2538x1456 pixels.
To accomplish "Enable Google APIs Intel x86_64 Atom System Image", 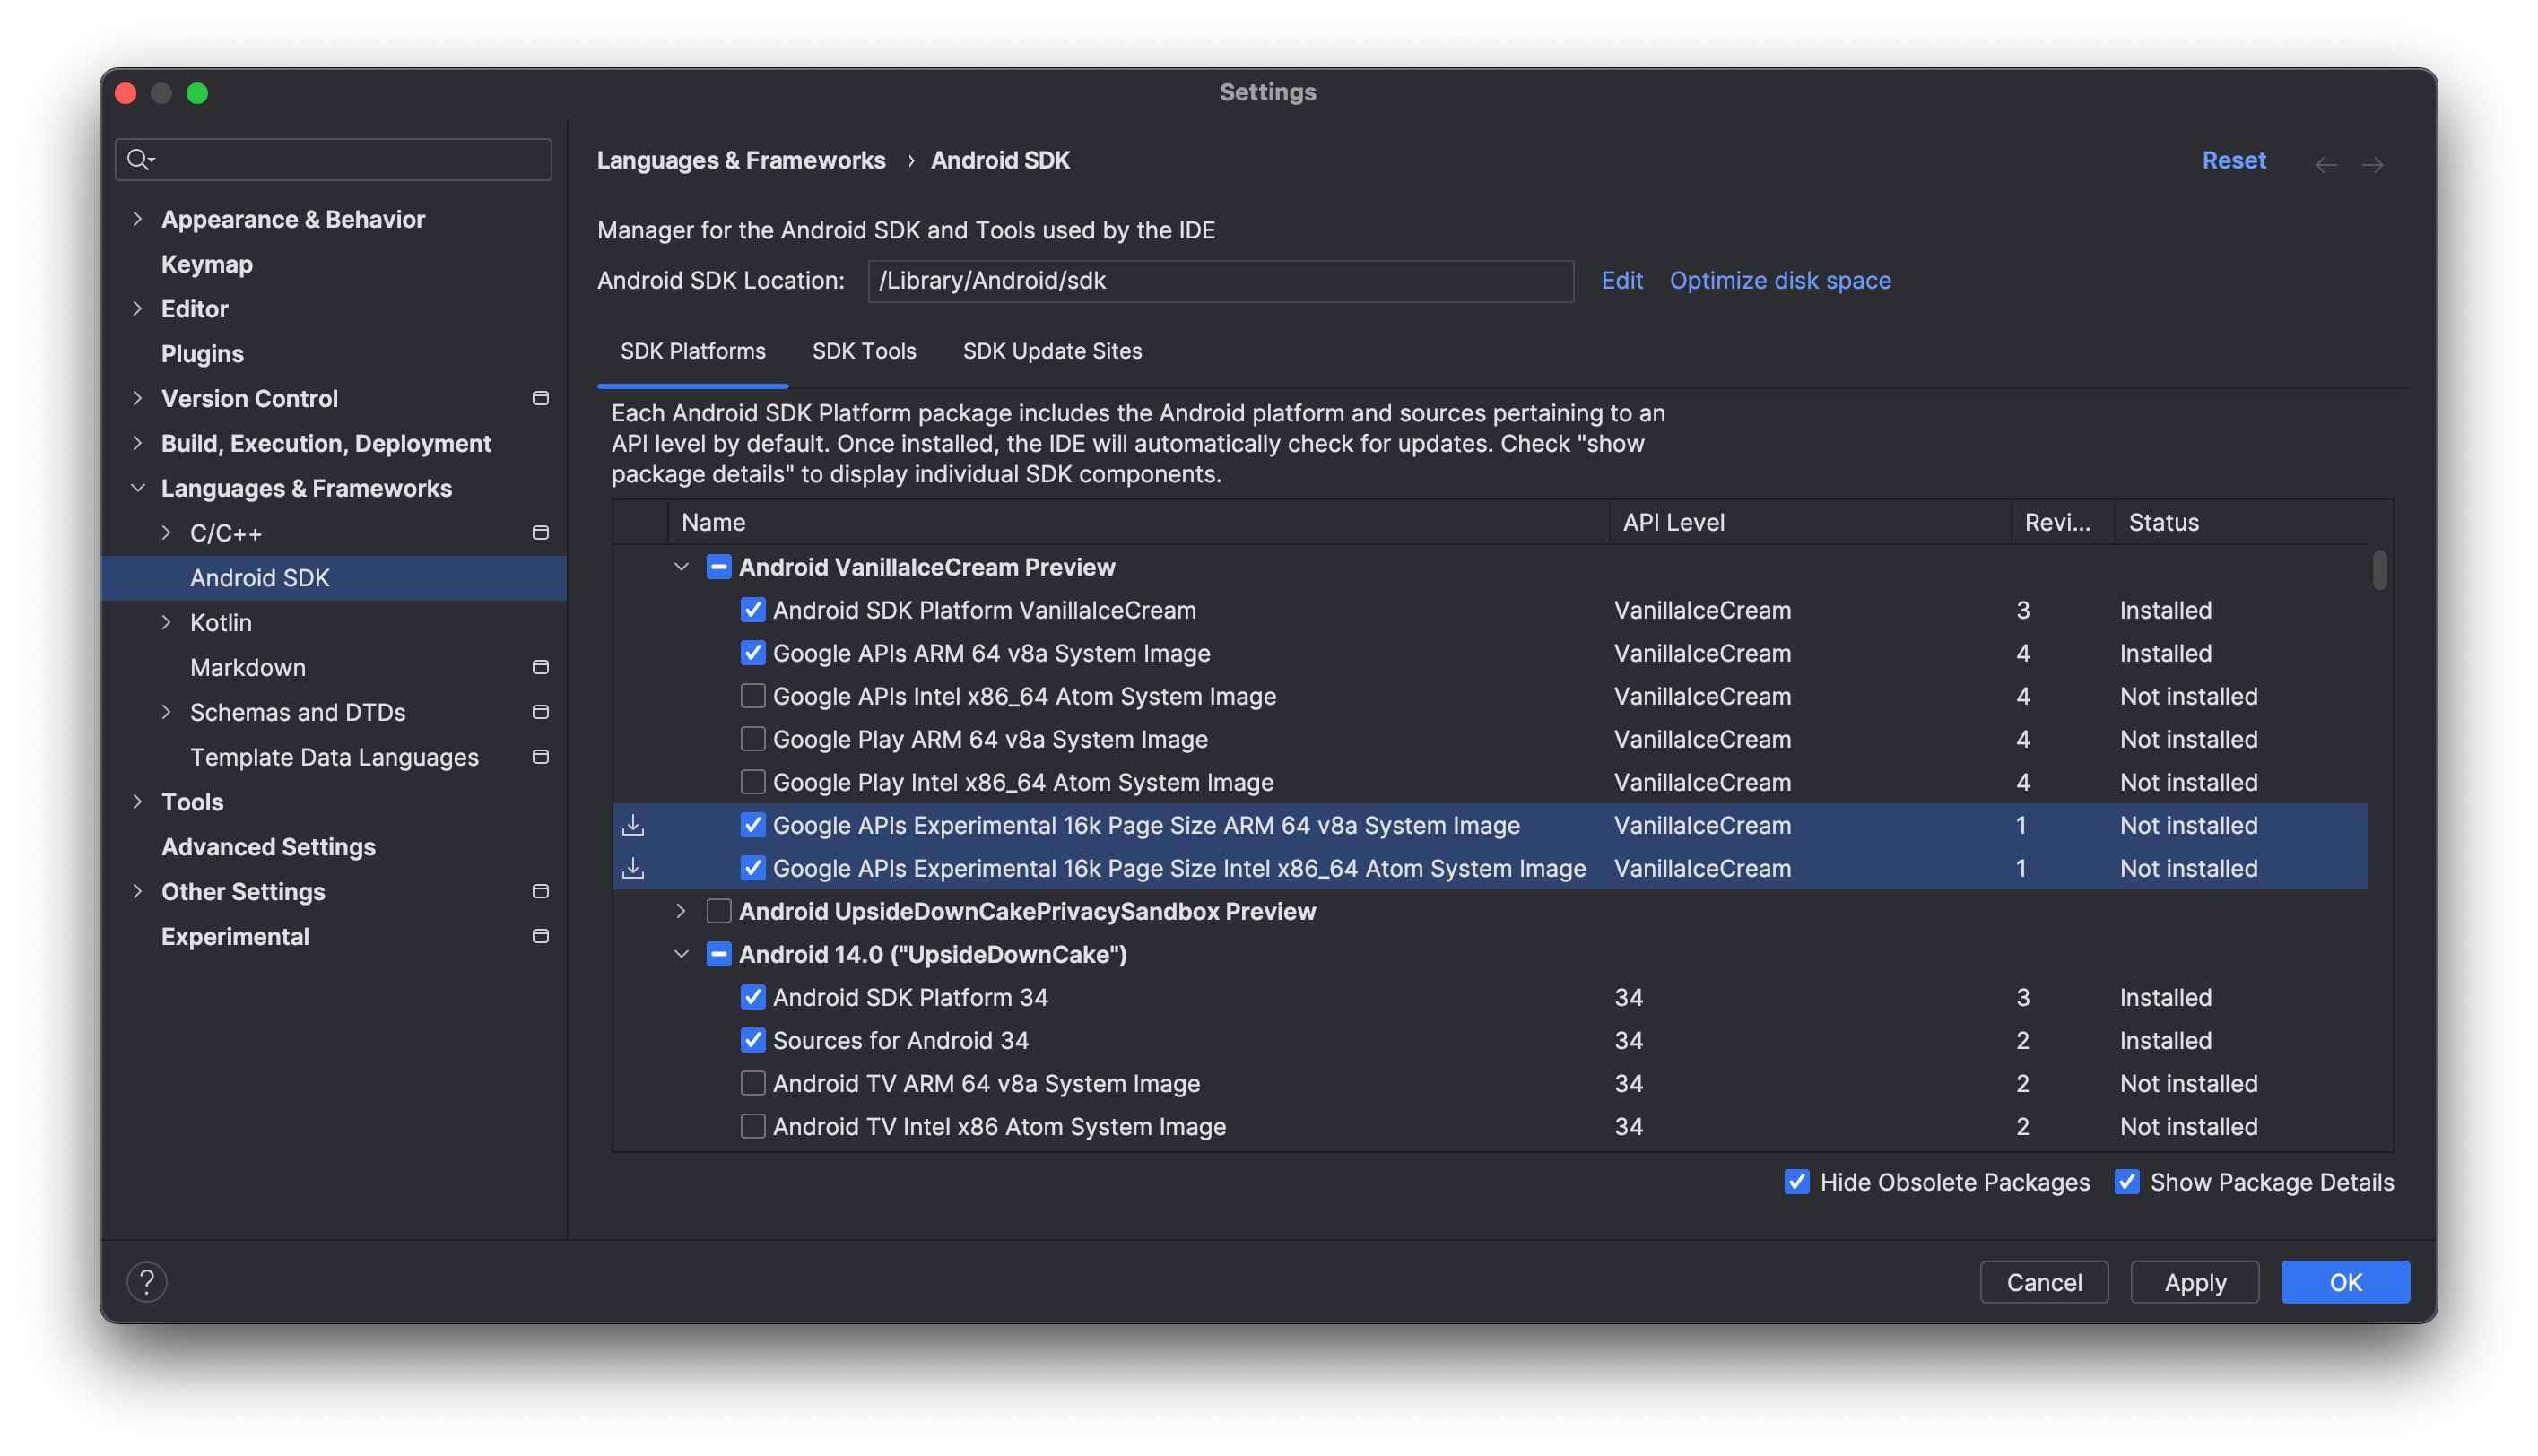I will click(x=752, y=695).
